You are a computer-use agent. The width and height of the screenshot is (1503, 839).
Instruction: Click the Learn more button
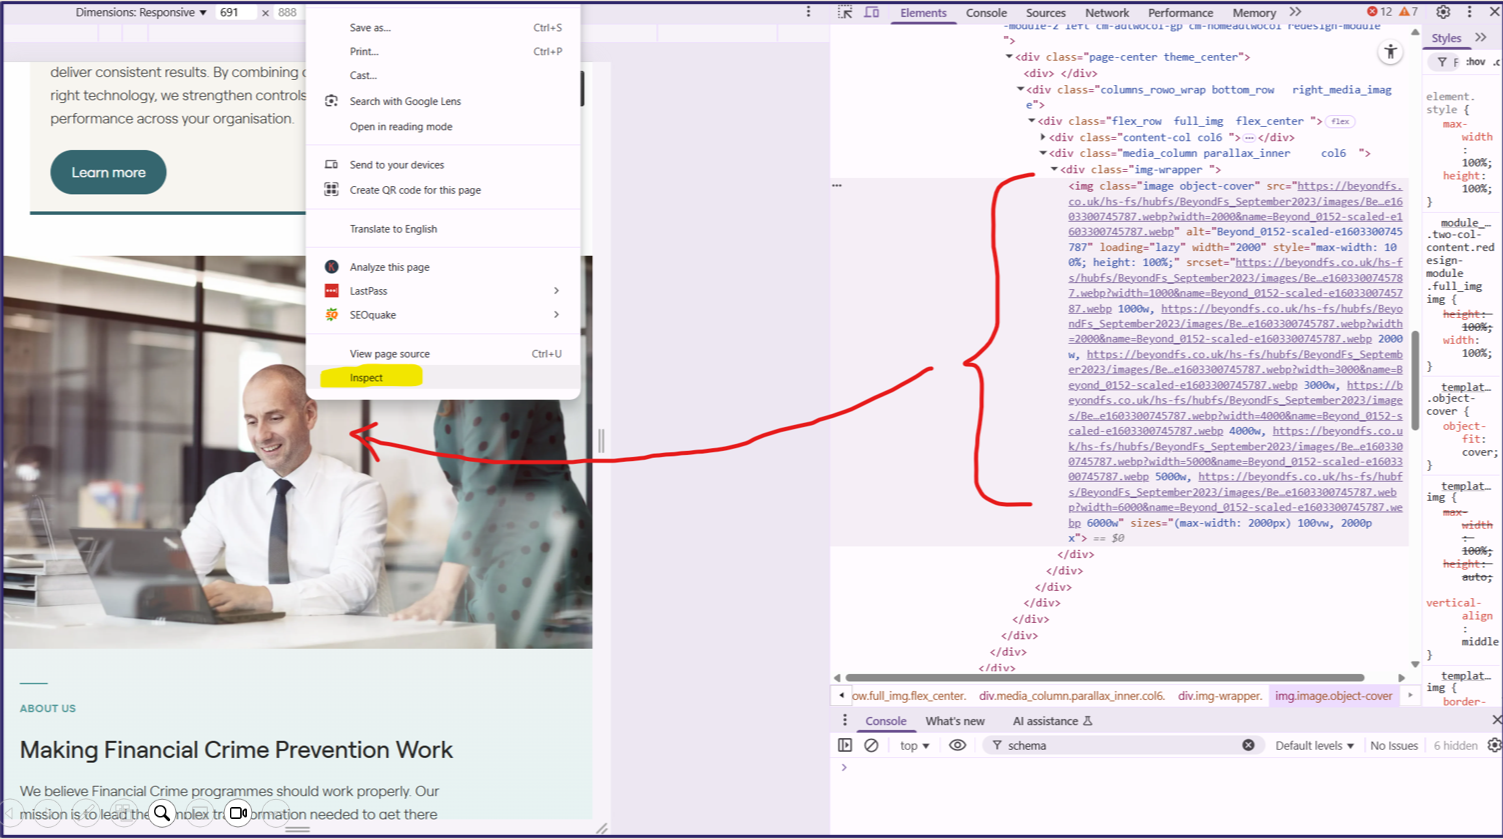(x=108, y=172)
